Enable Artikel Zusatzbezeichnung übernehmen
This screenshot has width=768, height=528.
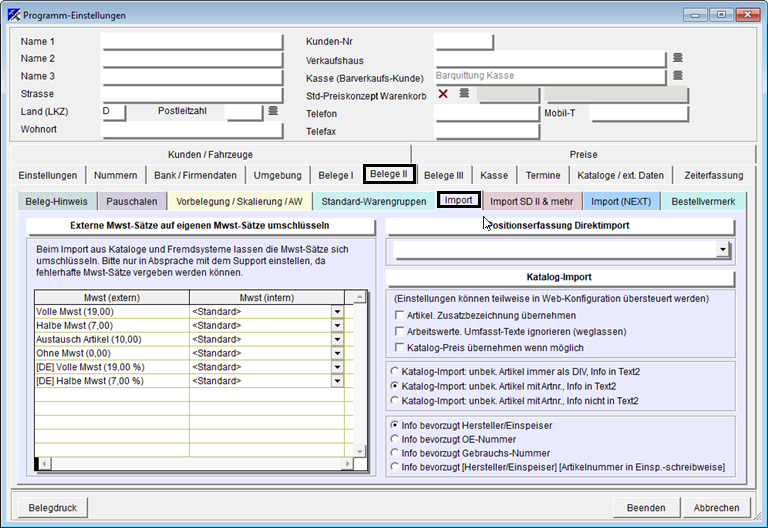(400, 315)
